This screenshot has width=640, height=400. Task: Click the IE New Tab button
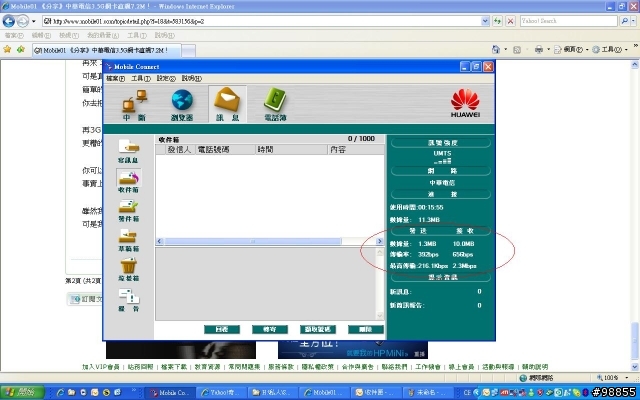click(x=188, y=51)
